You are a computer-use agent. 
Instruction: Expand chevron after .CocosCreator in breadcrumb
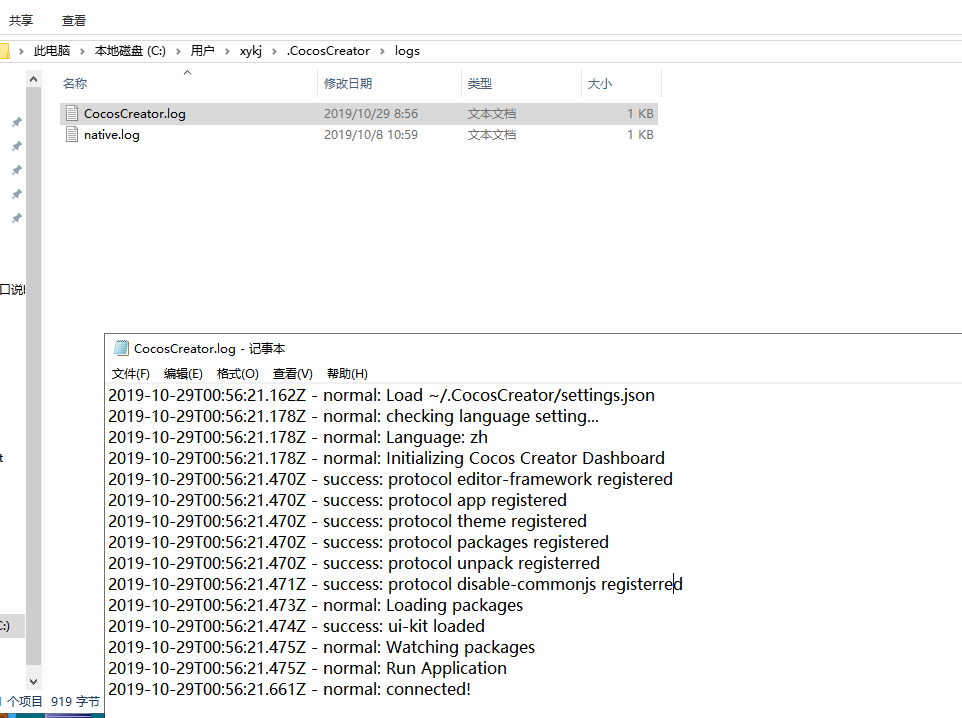click(x=382, y=51)
